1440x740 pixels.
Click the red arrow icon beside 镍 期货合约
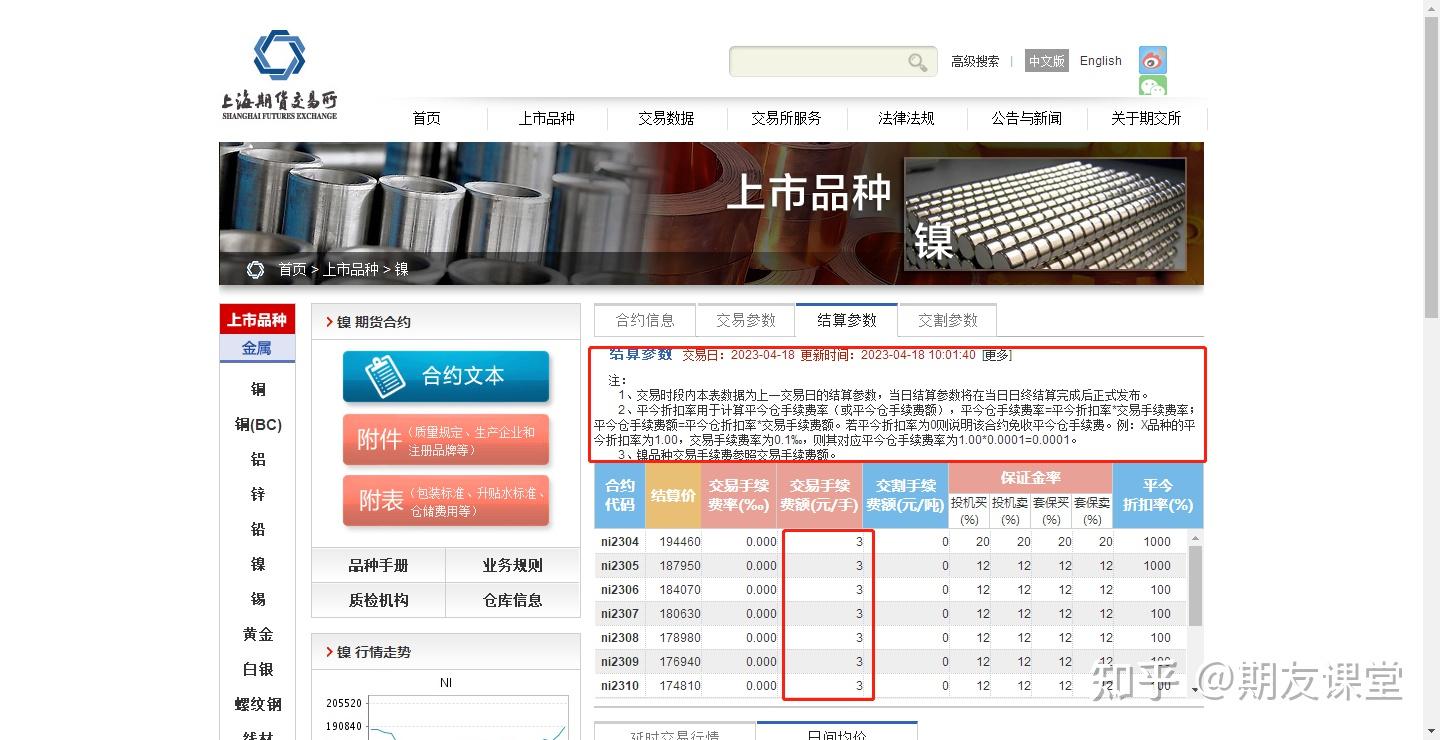point(330,321)
